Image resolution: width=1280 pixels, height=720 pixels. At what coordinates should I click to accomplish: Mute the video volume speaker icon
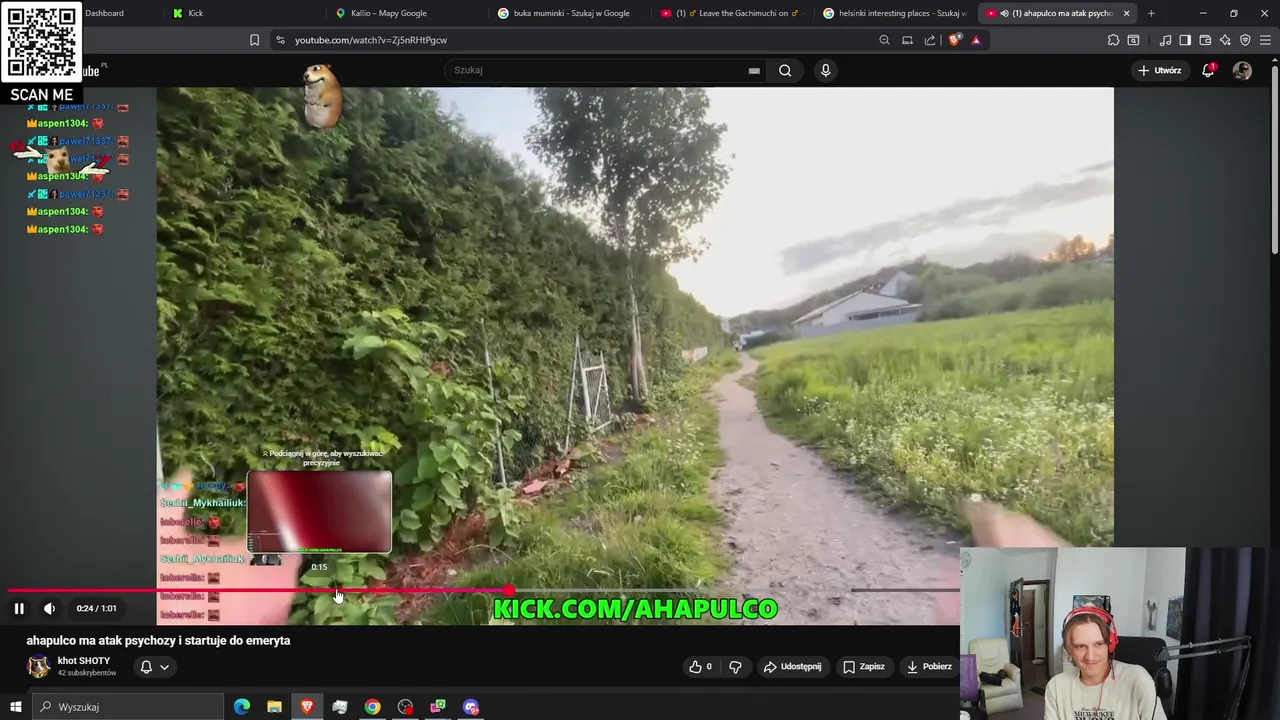49,608
